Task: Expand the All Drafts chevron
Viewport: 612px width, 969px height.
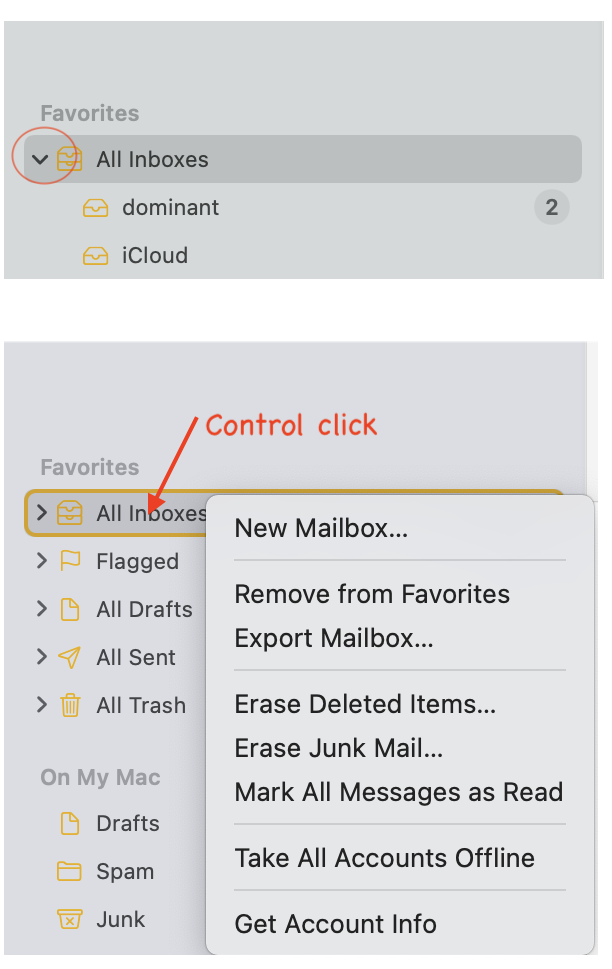Action: tap(41, 609)
